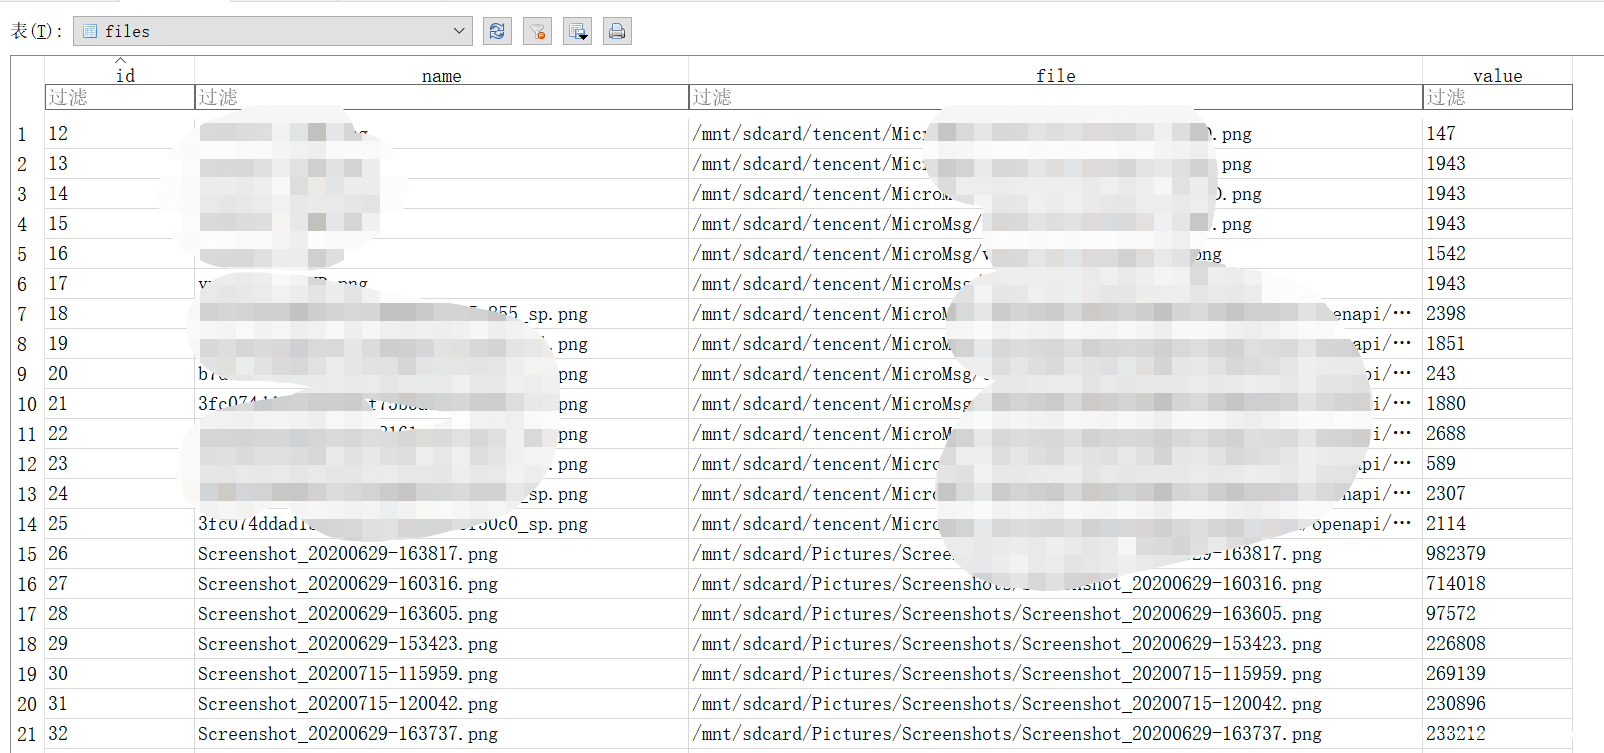Screen dimensions: 1604x753
Task: Select the value cell 1880
Action: pos(1498,404)
